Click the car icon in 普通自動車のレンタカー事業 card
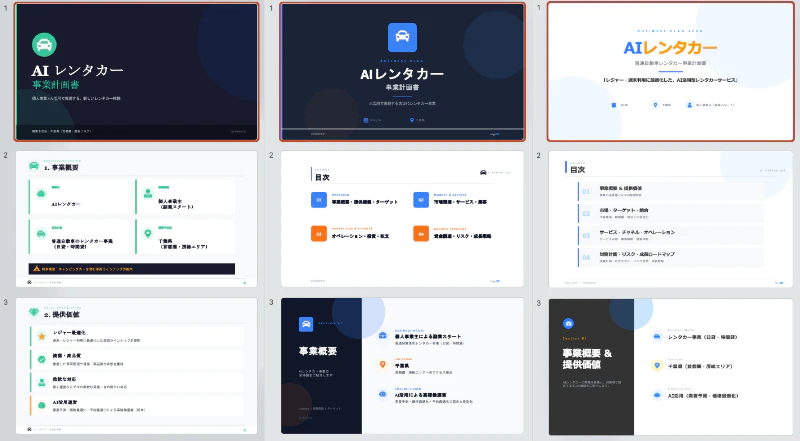The width and height of the screenshot is (800, 441). click(41, 234)
